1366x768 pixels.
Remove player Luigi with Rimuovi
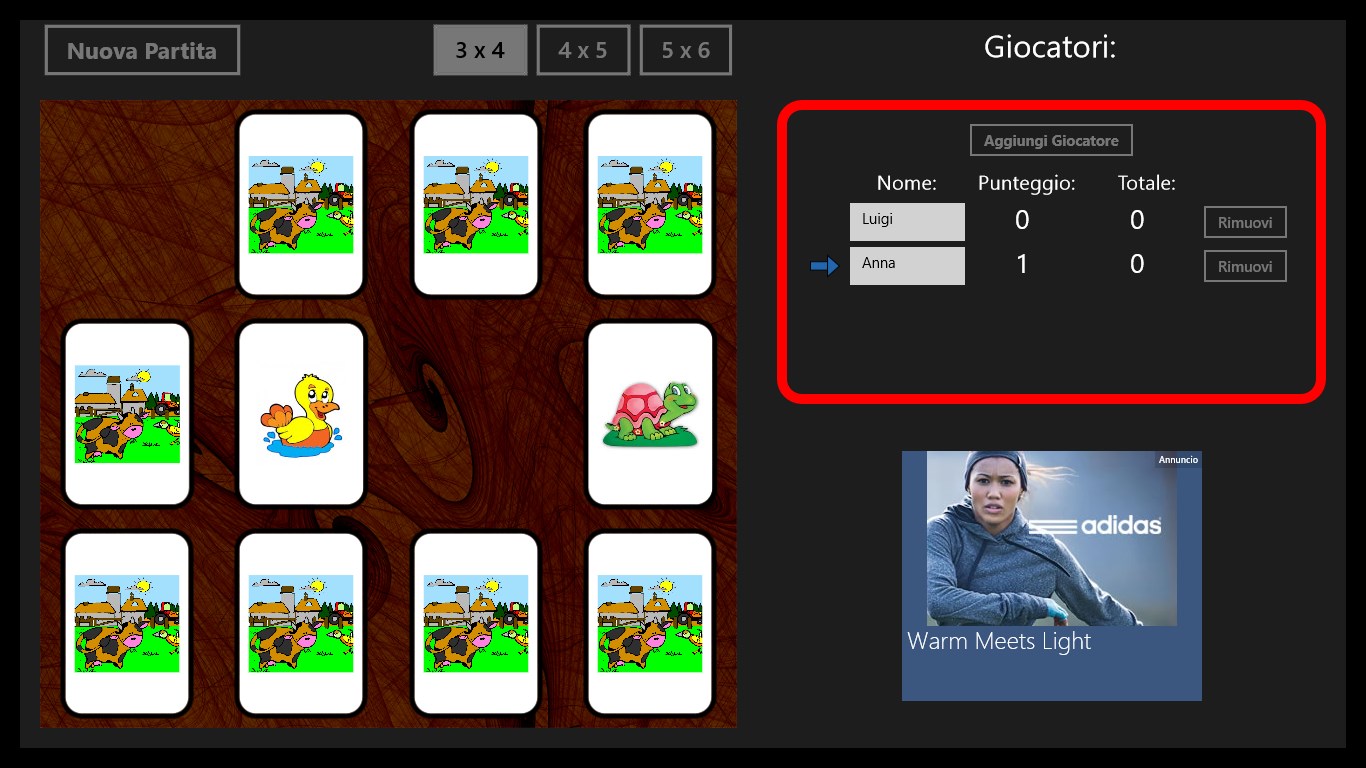click(1245, 222)
